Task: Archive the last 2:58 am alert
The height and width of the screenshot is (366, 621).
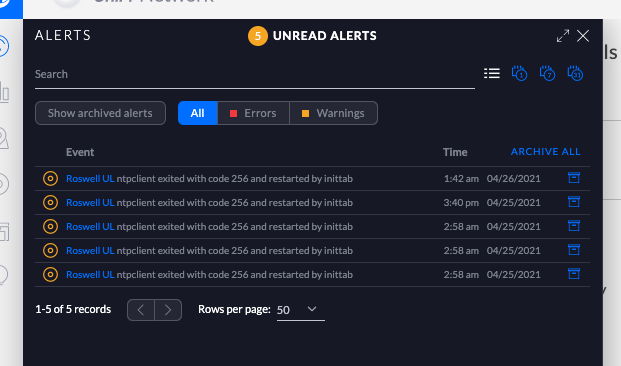Action: tap(573, 274)
